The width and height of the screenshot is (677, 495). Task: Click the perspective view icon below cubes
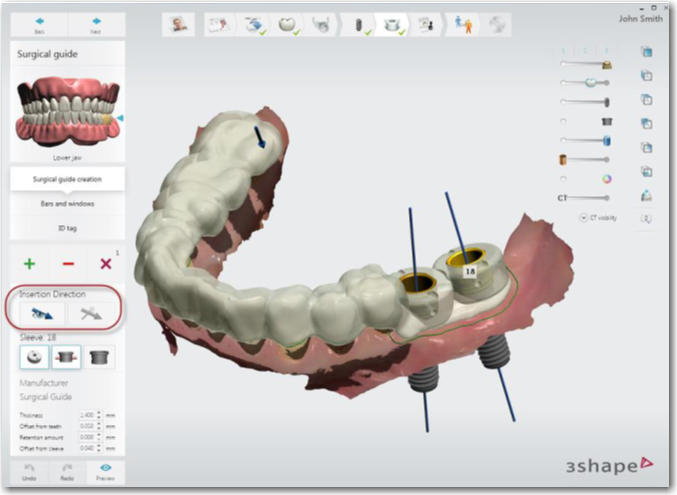[646, 196]
